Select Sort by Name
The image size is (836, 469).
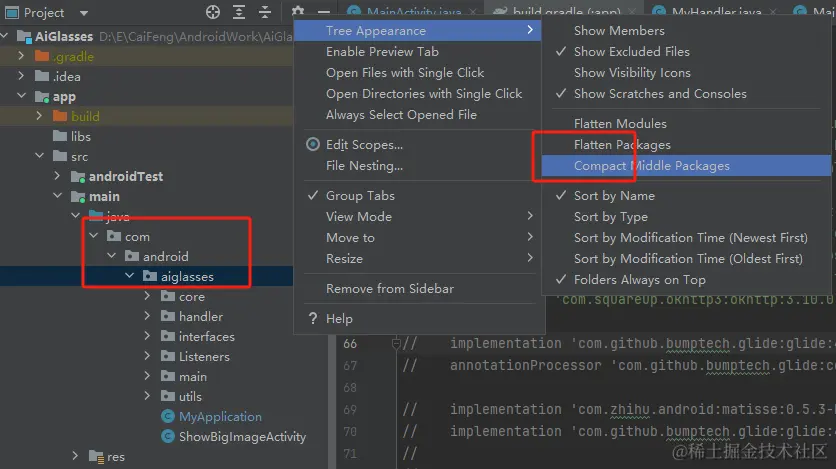point(614,196)
